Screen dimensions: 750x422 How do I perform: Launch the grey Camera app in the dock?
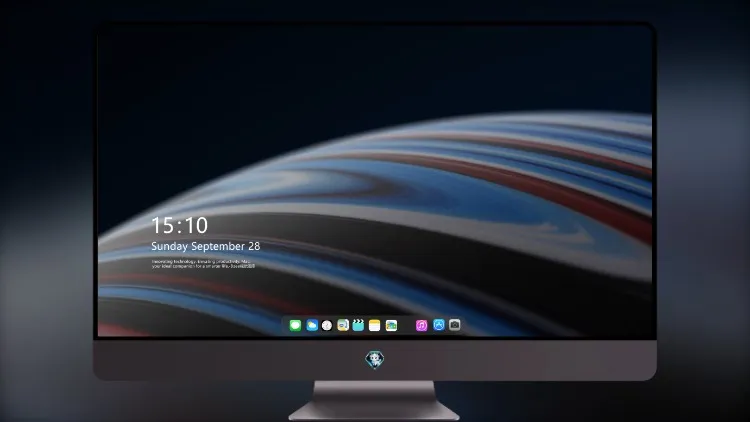click(x=454, y=325)
